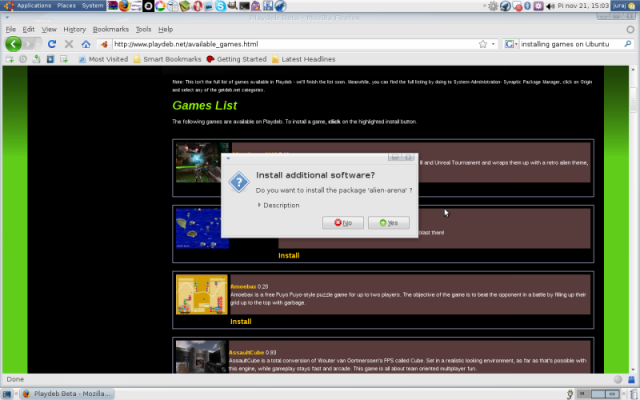640x400 pixels.
Task: Open the search engine selector dropdown
Action: [511, 44]
